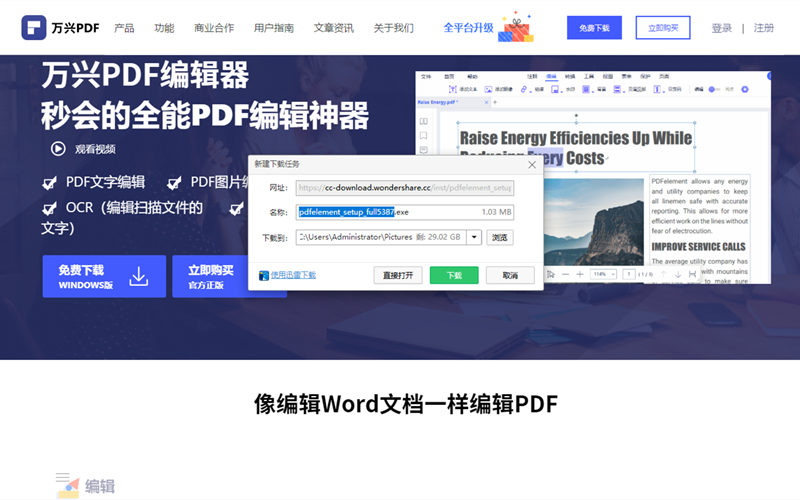800x500 pixels.
Task: Toggle the edit mode slider in editor toolbar
Action: 715,89
